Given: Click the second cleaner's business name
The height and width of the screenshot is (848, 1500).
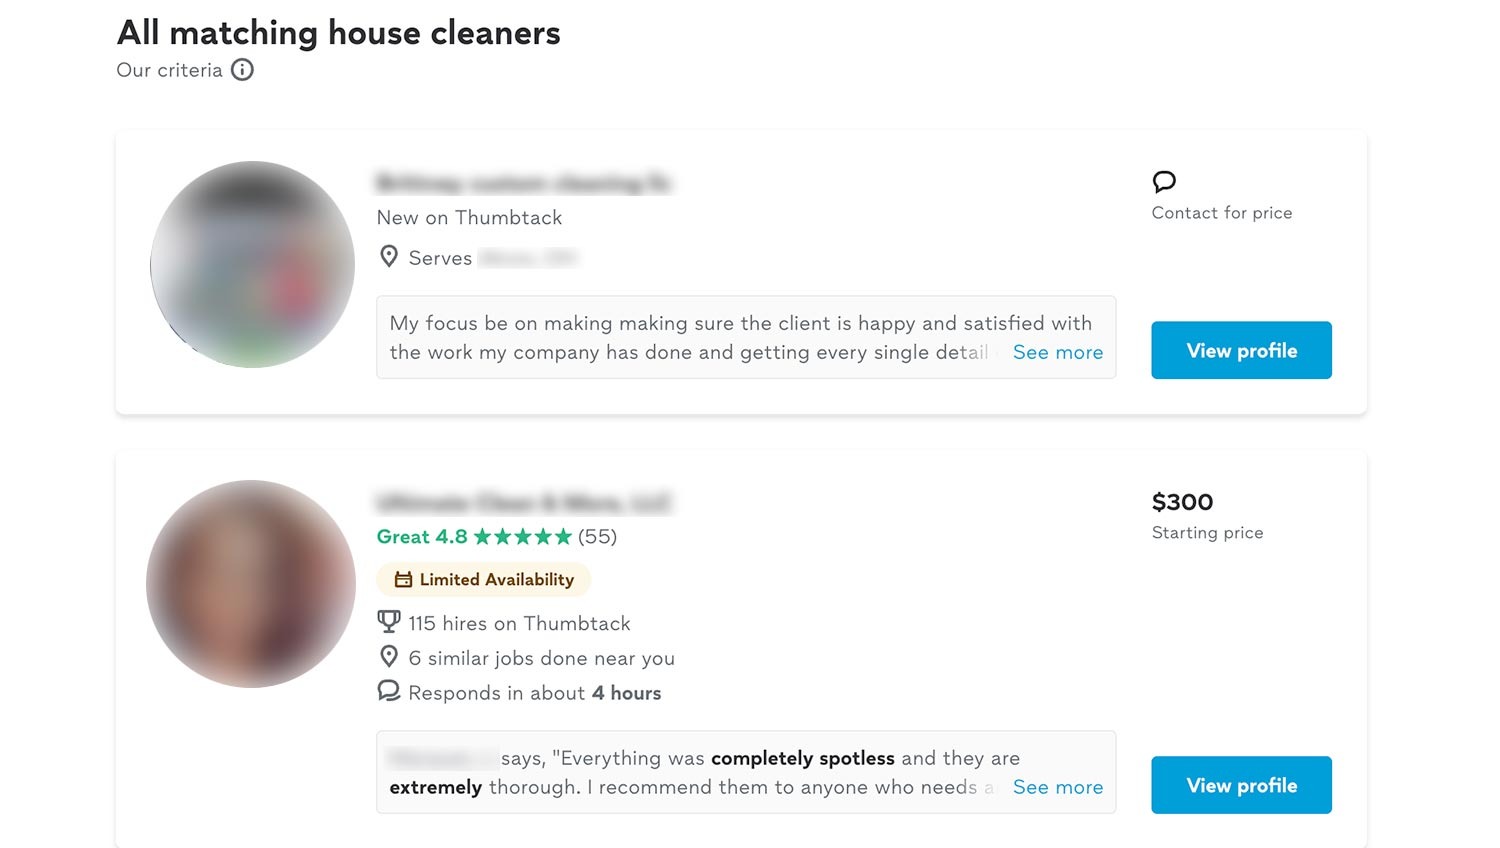Looking at the screenshot, I should 523,502.
